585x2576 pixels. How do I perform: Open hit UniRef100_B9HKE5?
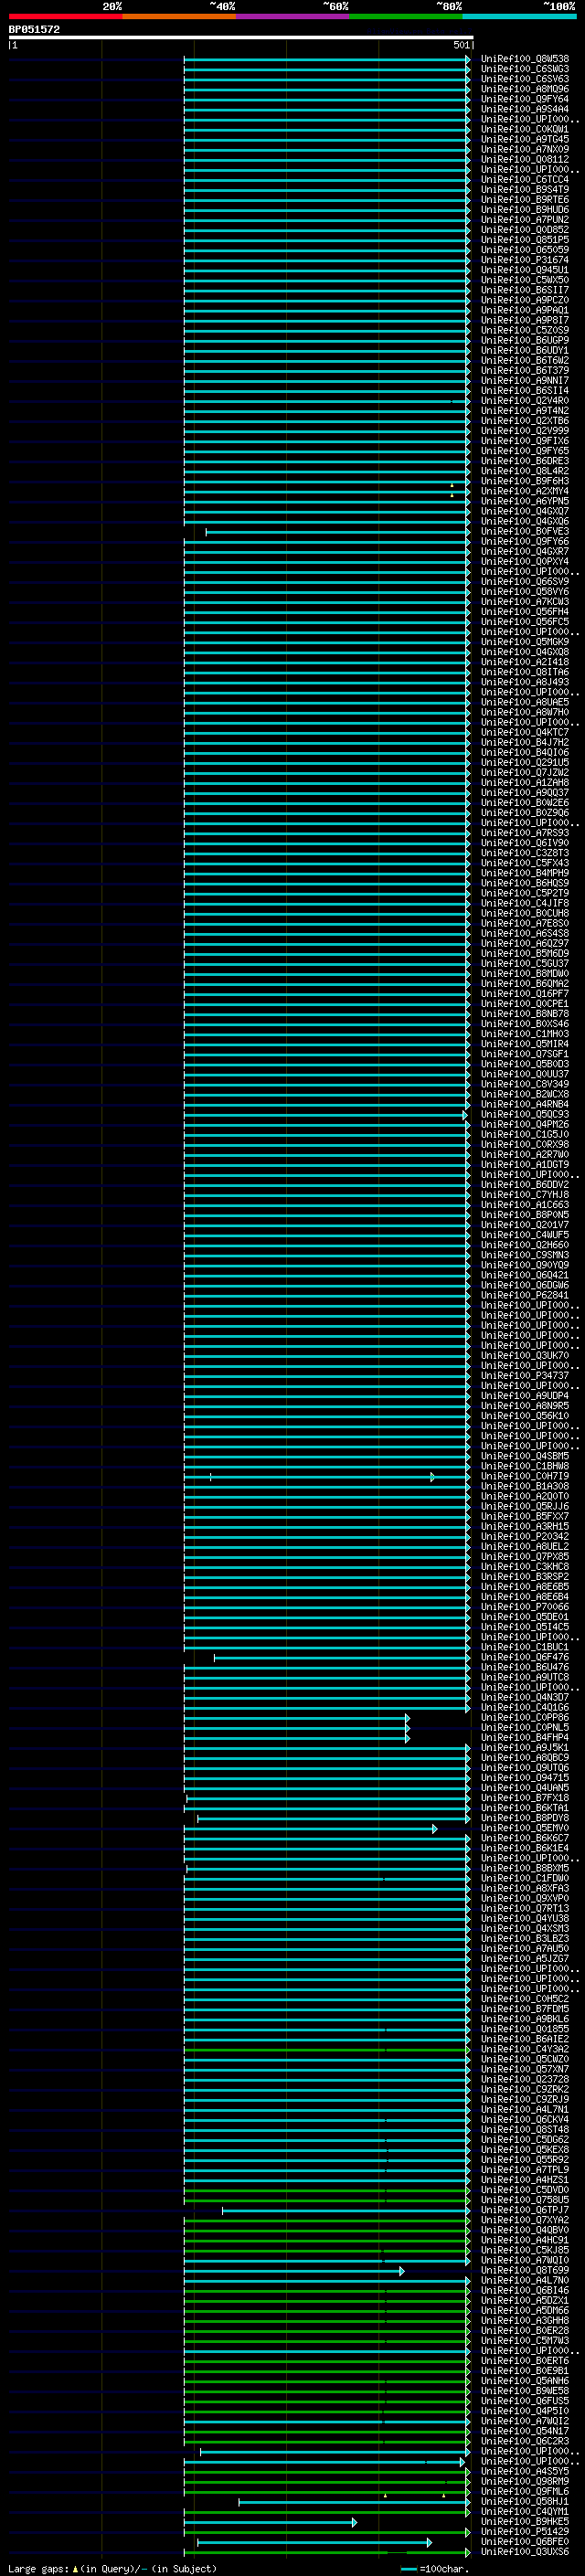coord(524,2521)
